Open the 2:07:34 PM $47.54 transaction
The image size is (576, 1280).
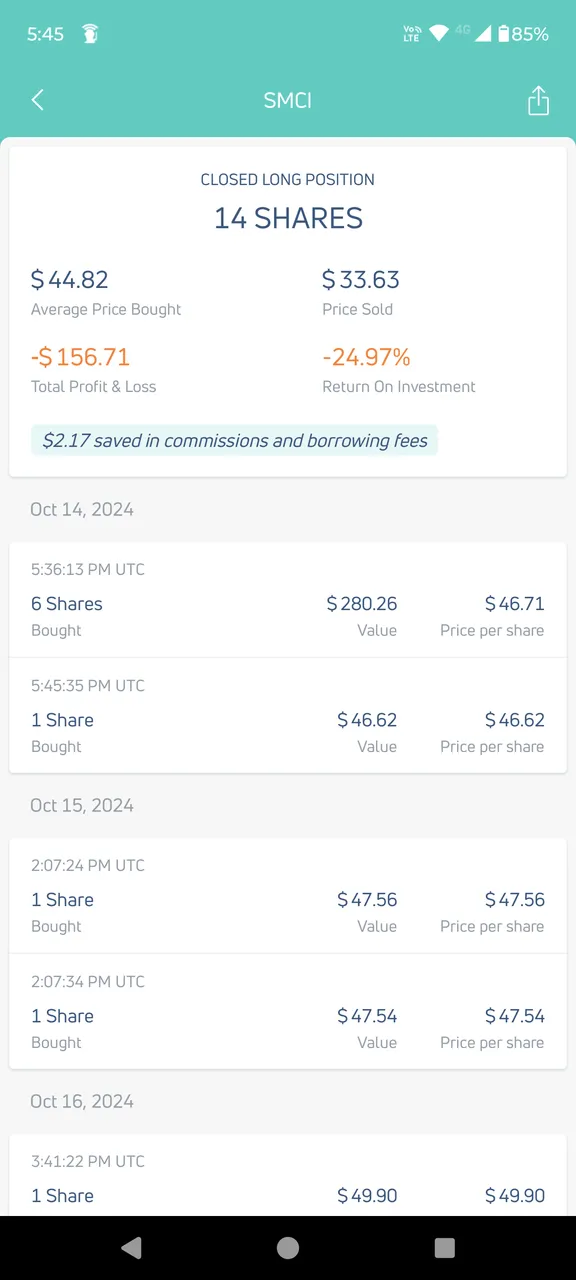(x=288, y=1011)
